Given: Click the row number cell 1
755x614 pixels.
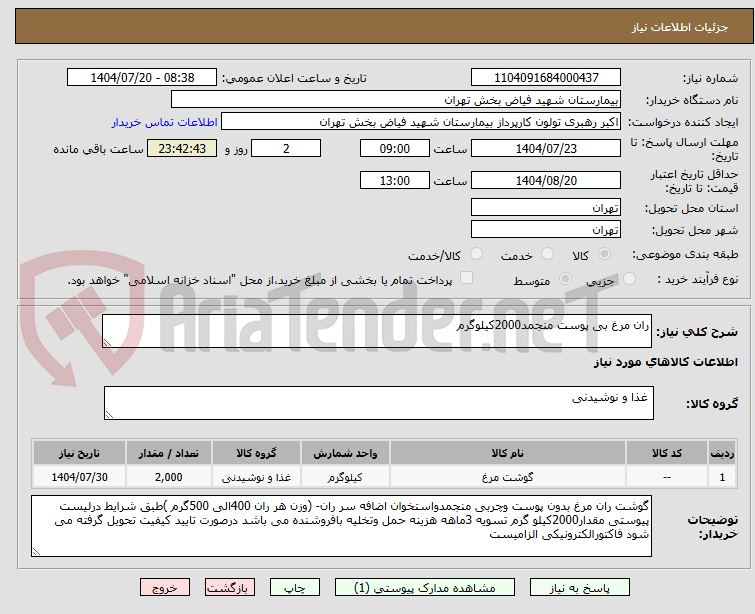Looking at the screenshot, I should [x=722, y=477].
